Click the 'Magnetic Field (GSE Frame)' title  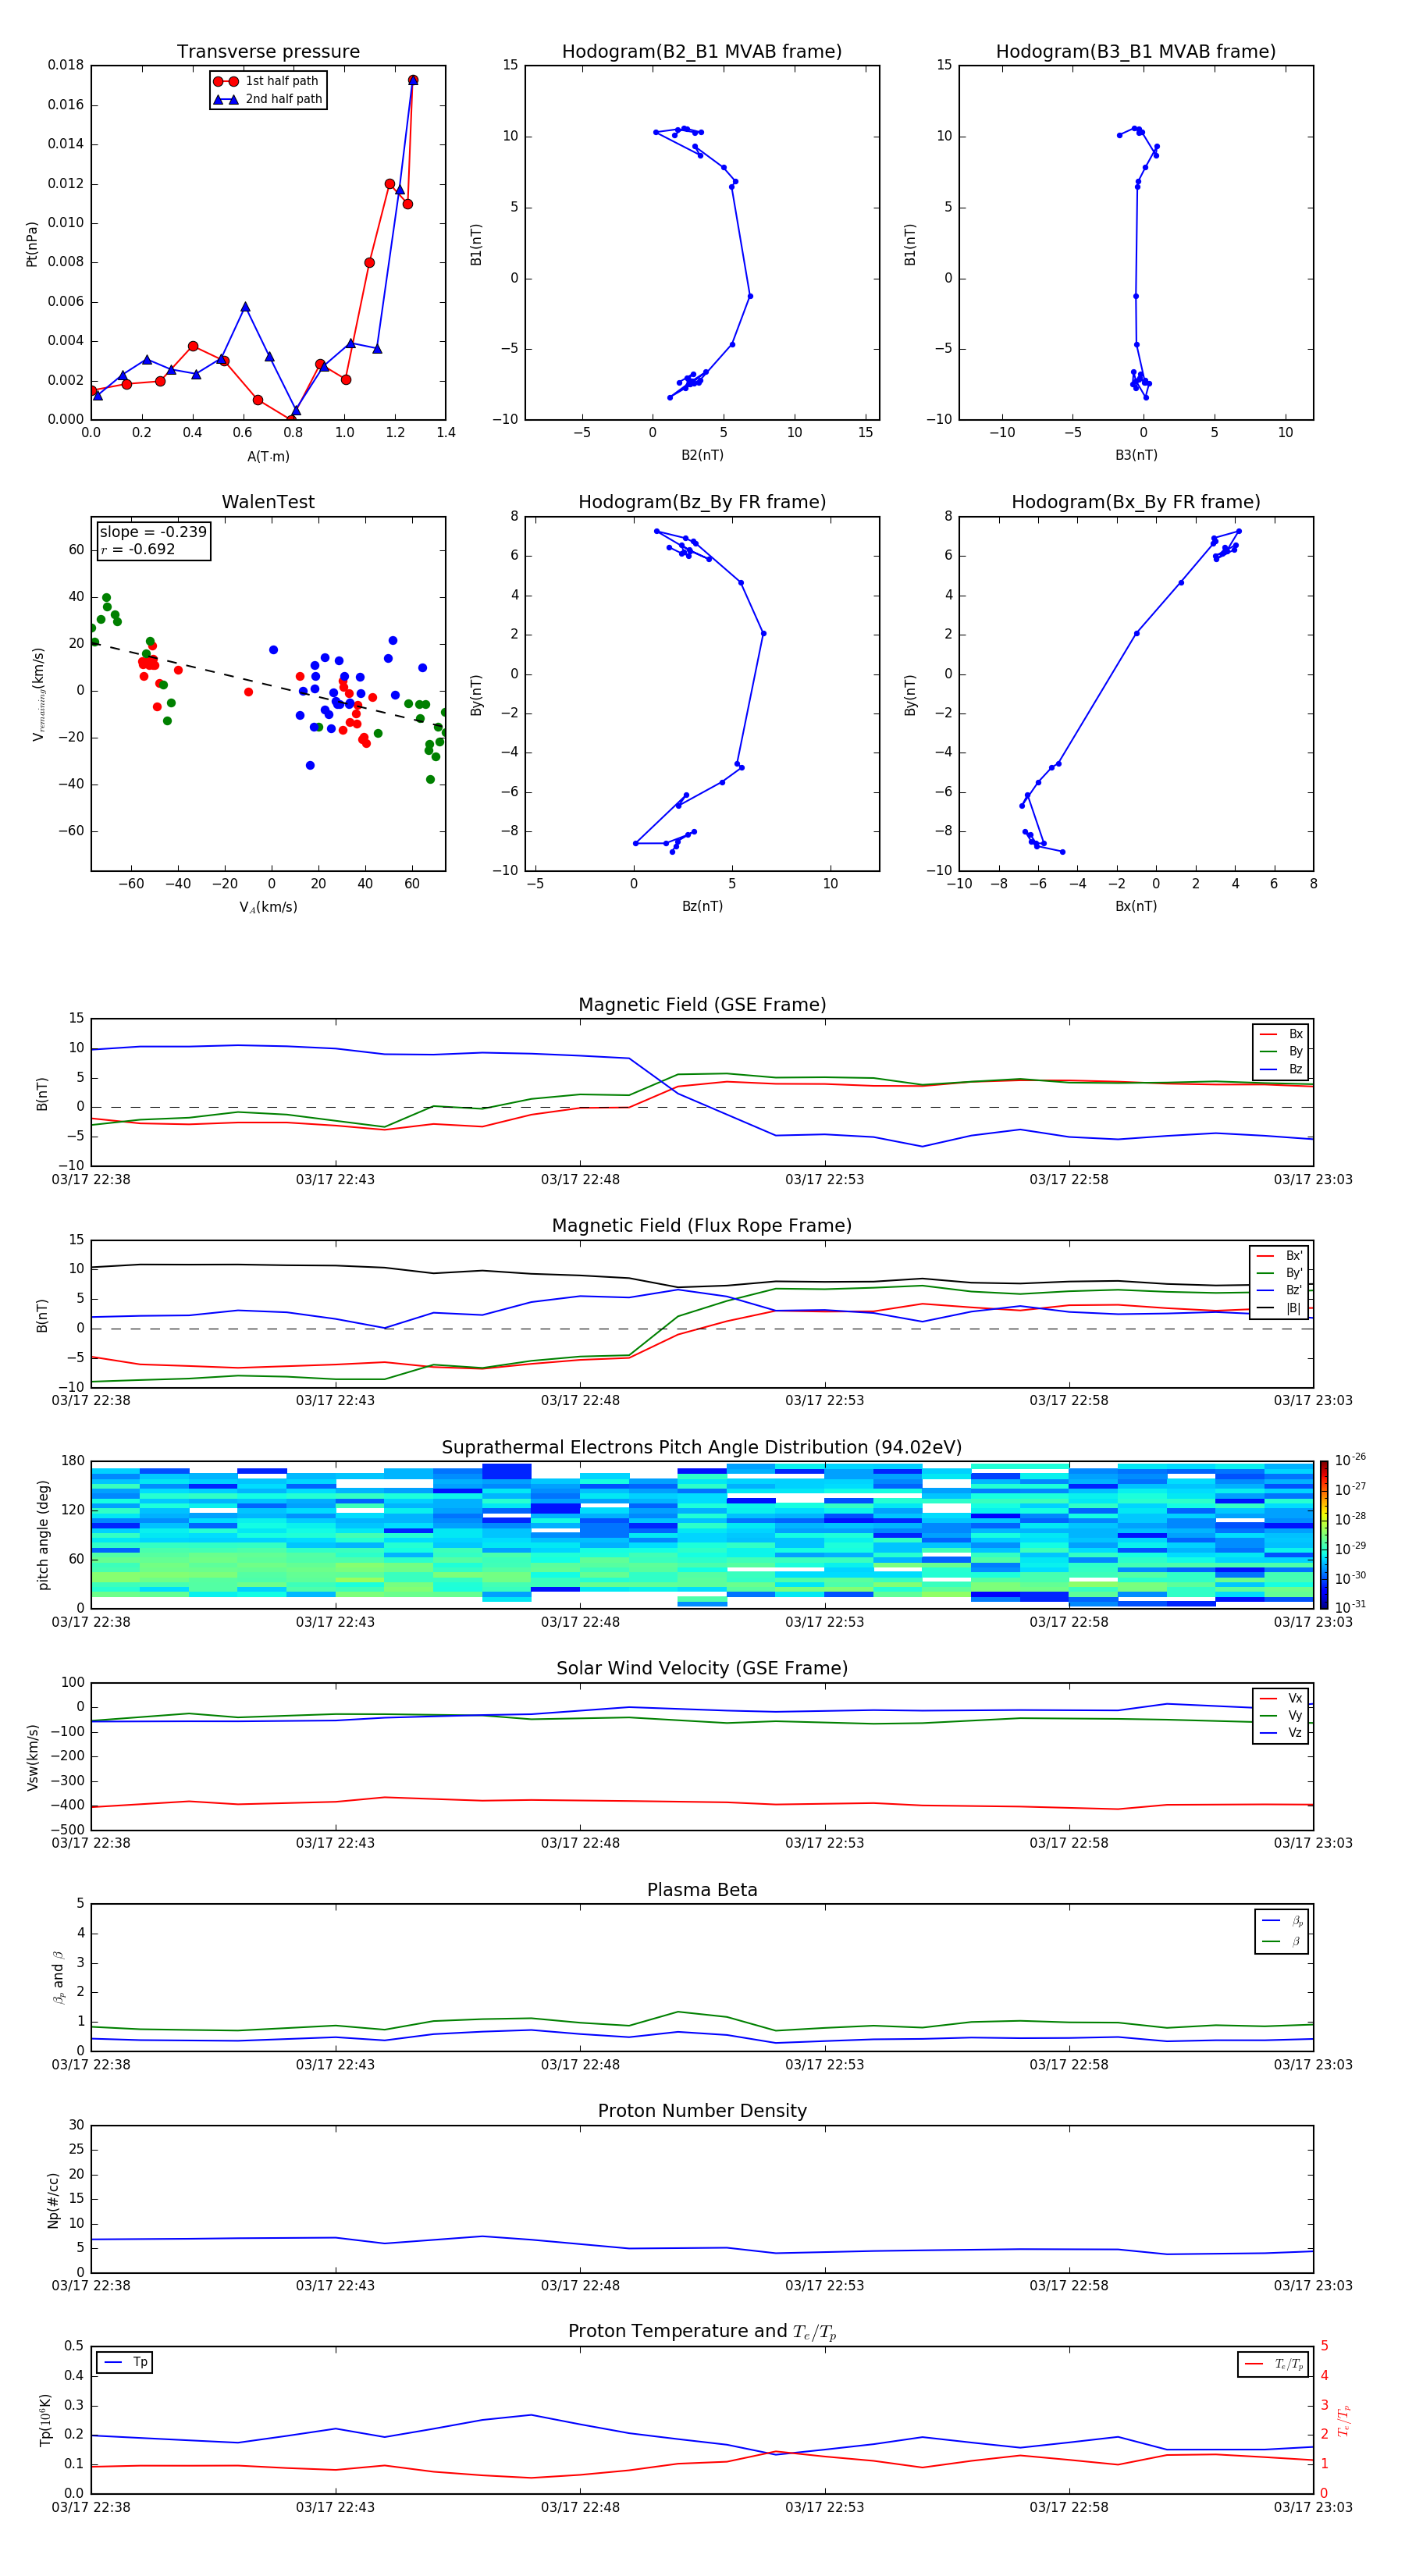coord(702,1005)
